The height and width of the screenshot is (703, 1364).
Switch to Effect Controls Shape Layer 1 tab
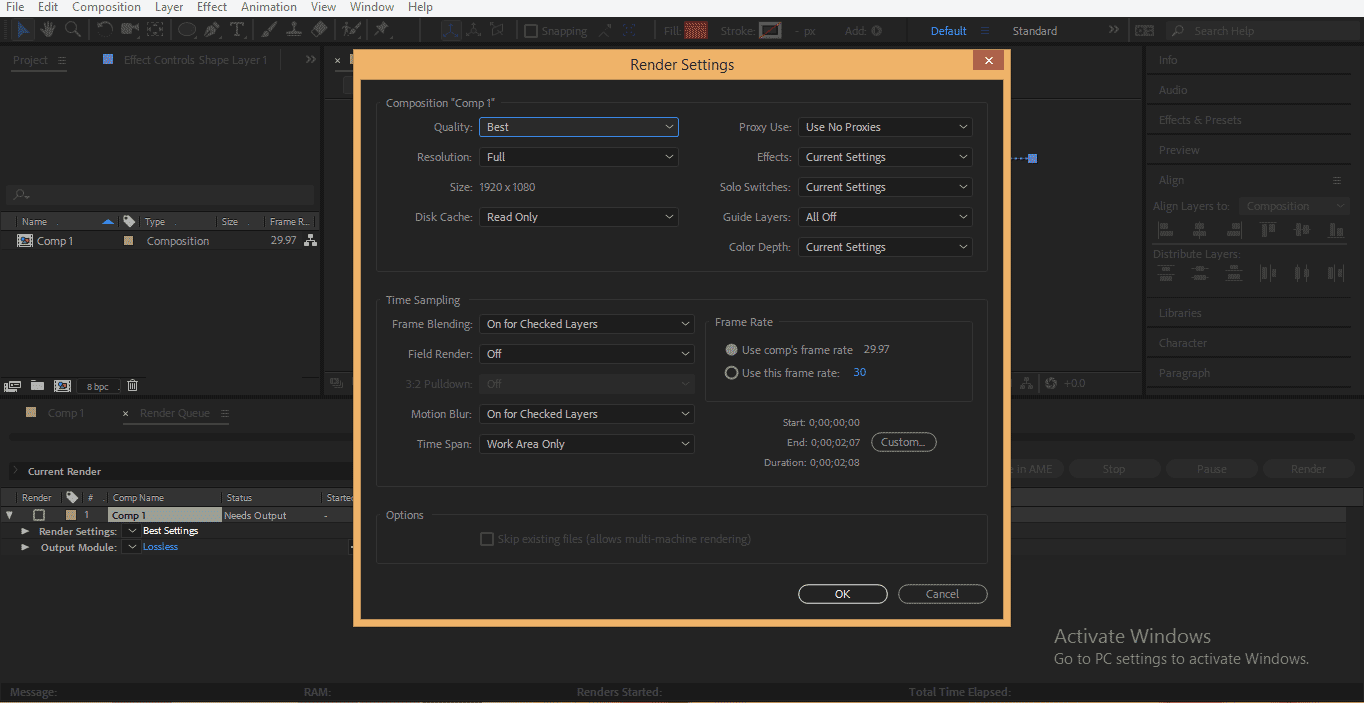tap(195, 60)
